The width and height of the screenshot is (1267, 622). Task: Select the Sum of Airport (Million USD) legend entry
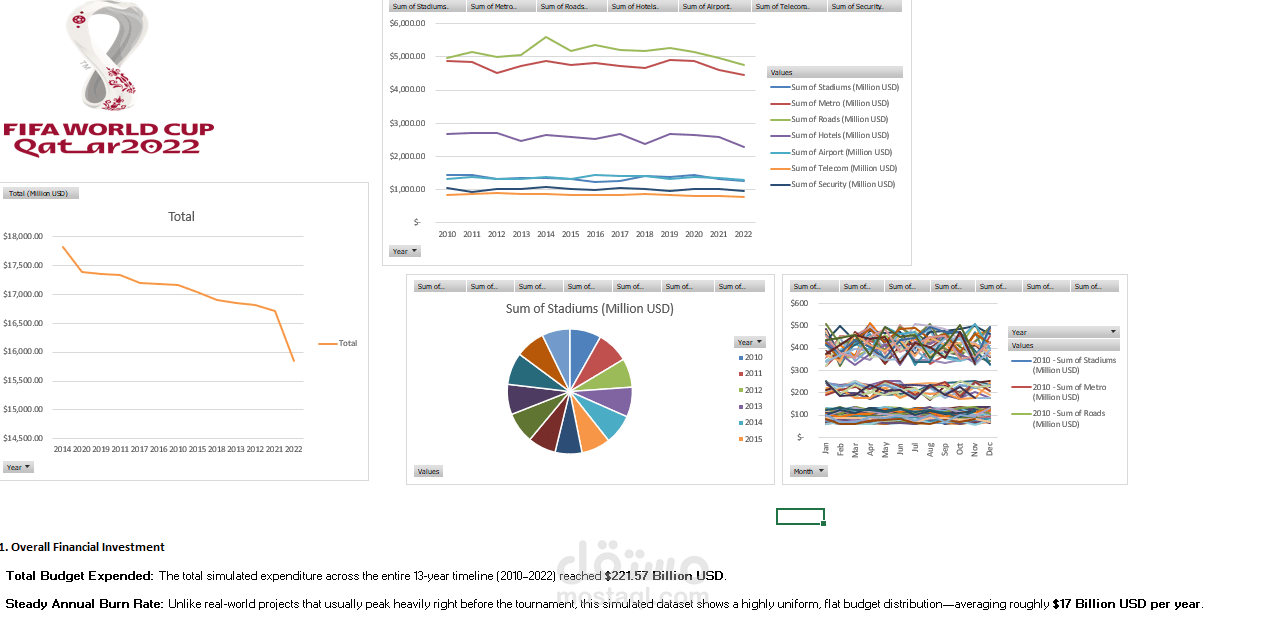tap(831, 152)
